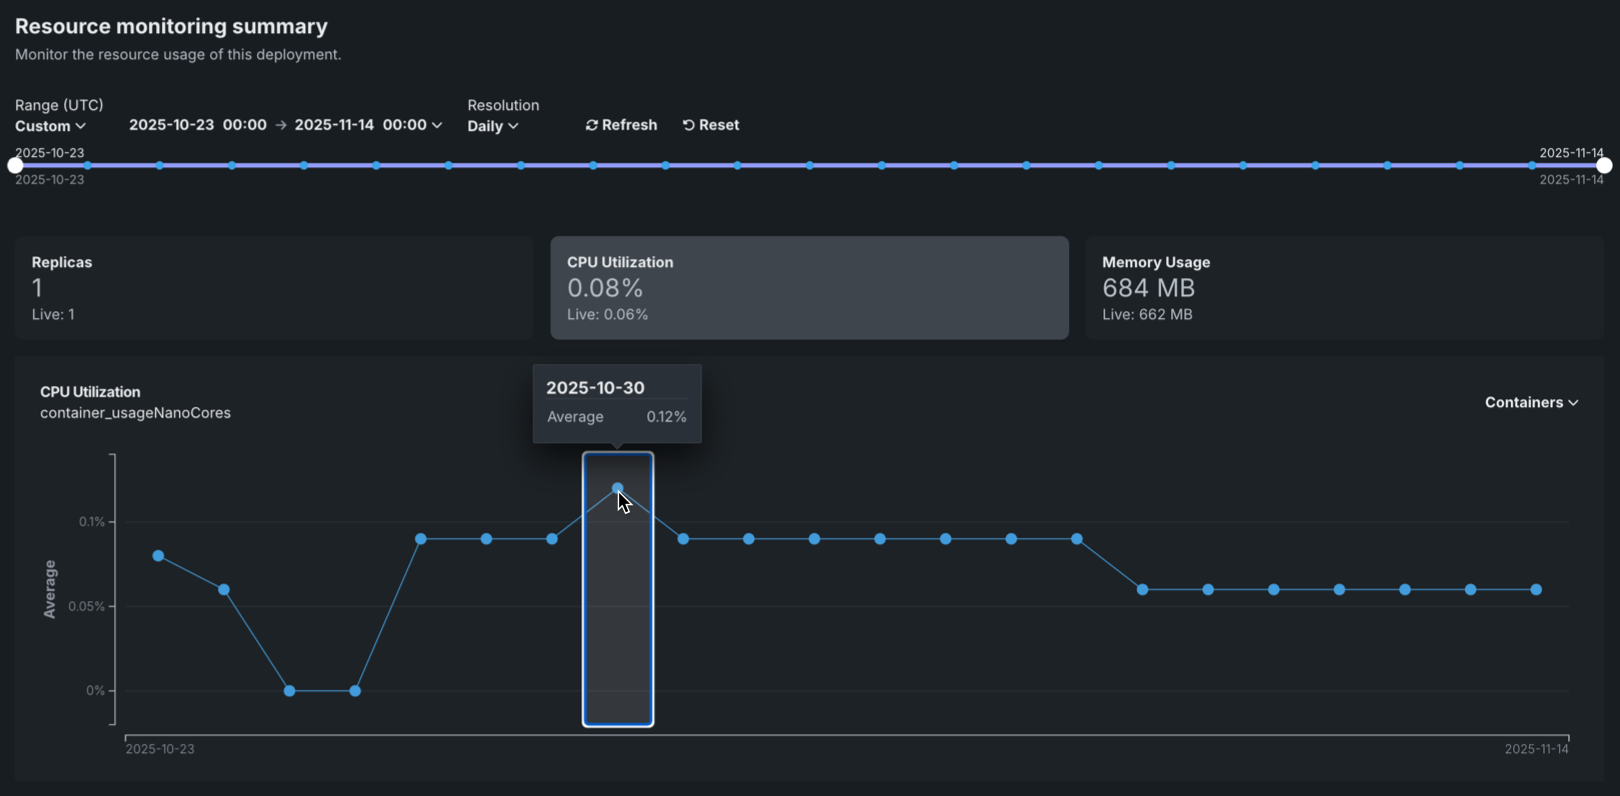The width and height of the screenshot is (1620, 796).
Task: Expand the Containers dropdown
Action: click(x=1531, y=402)
